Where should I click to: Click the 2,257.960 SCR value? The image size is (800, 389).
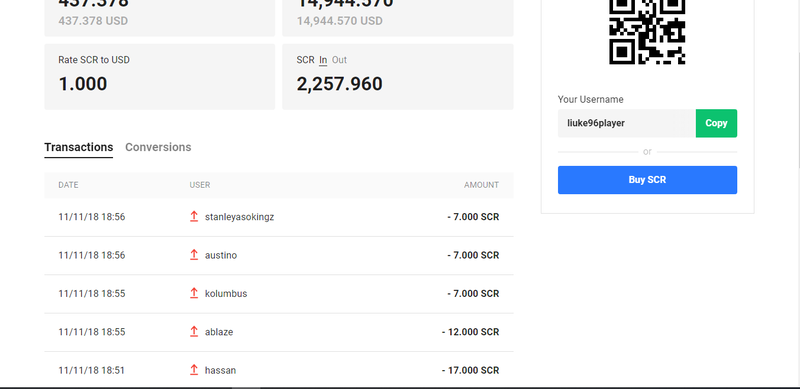pos(339,84)
